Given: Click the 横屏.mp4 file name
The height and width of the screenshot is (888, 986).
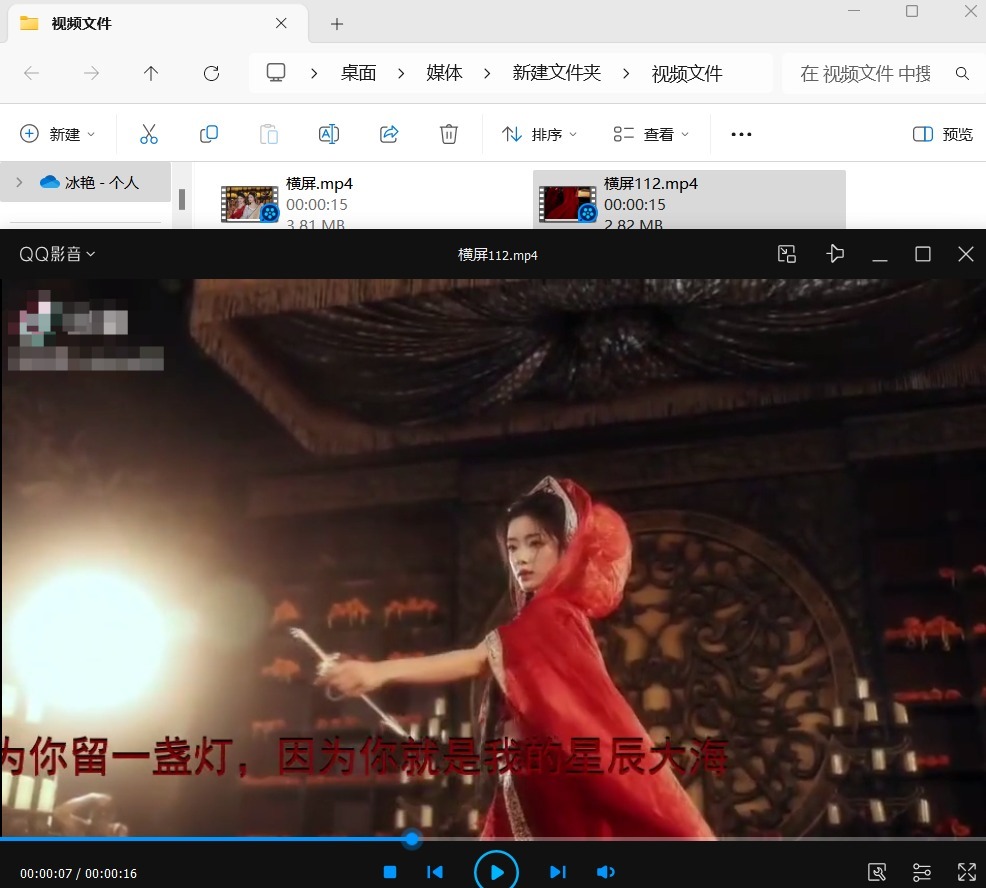Looking at the screenshot, I should [x=319, y=184].
